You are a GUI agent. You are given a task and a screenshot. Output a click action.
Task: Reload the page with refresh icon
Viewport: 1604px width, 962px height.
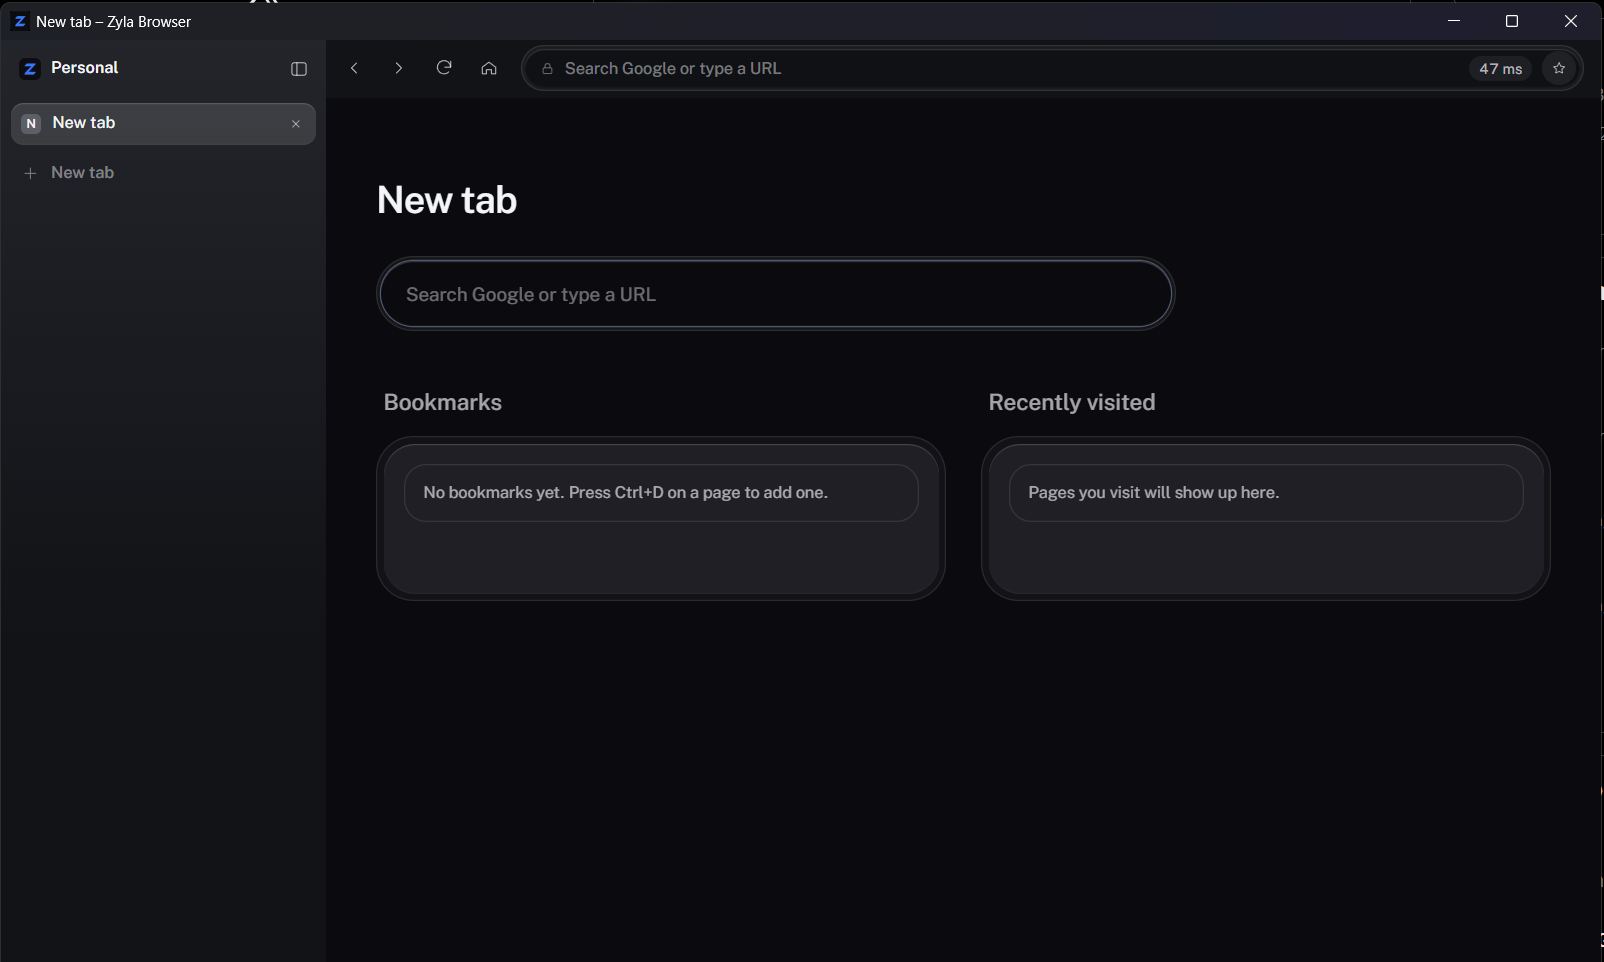tap(444, 67)
